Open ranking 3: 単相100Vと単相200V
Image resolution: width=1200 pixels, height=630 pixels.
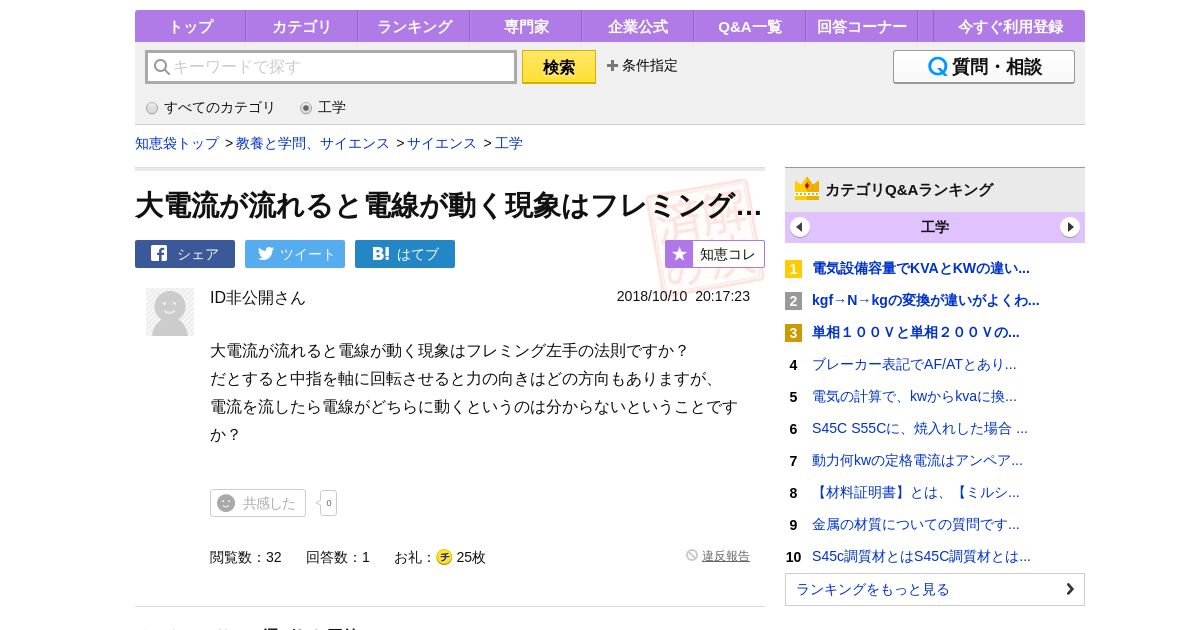tap(916, 332)
